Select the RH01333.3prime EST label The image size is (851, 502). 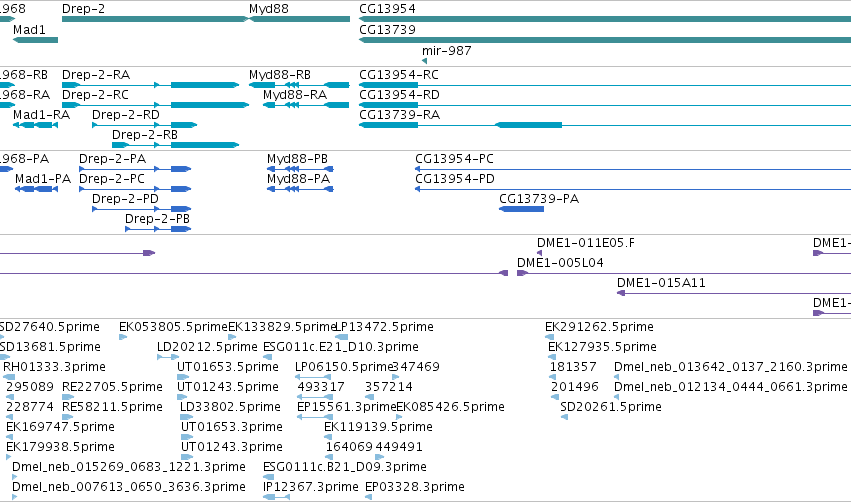click(54, 367)
